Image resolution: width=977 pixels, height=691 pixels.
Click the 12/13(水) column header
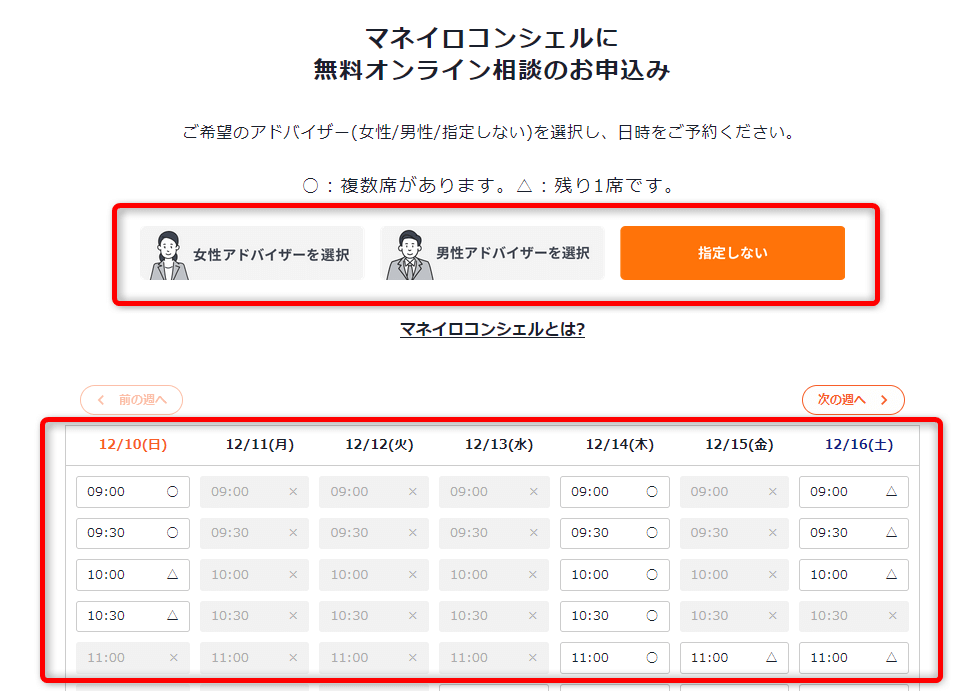(499, 444)
